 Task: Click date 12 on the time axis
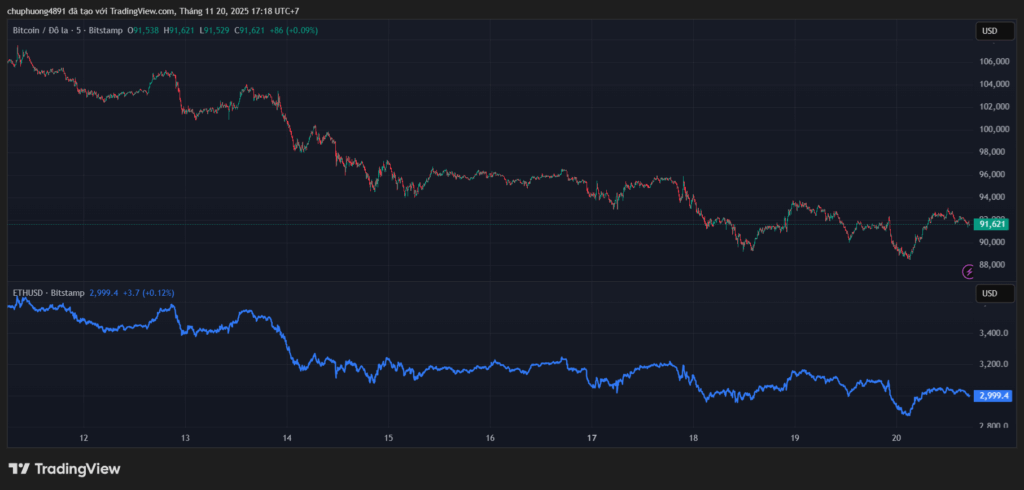click(84, 438)
